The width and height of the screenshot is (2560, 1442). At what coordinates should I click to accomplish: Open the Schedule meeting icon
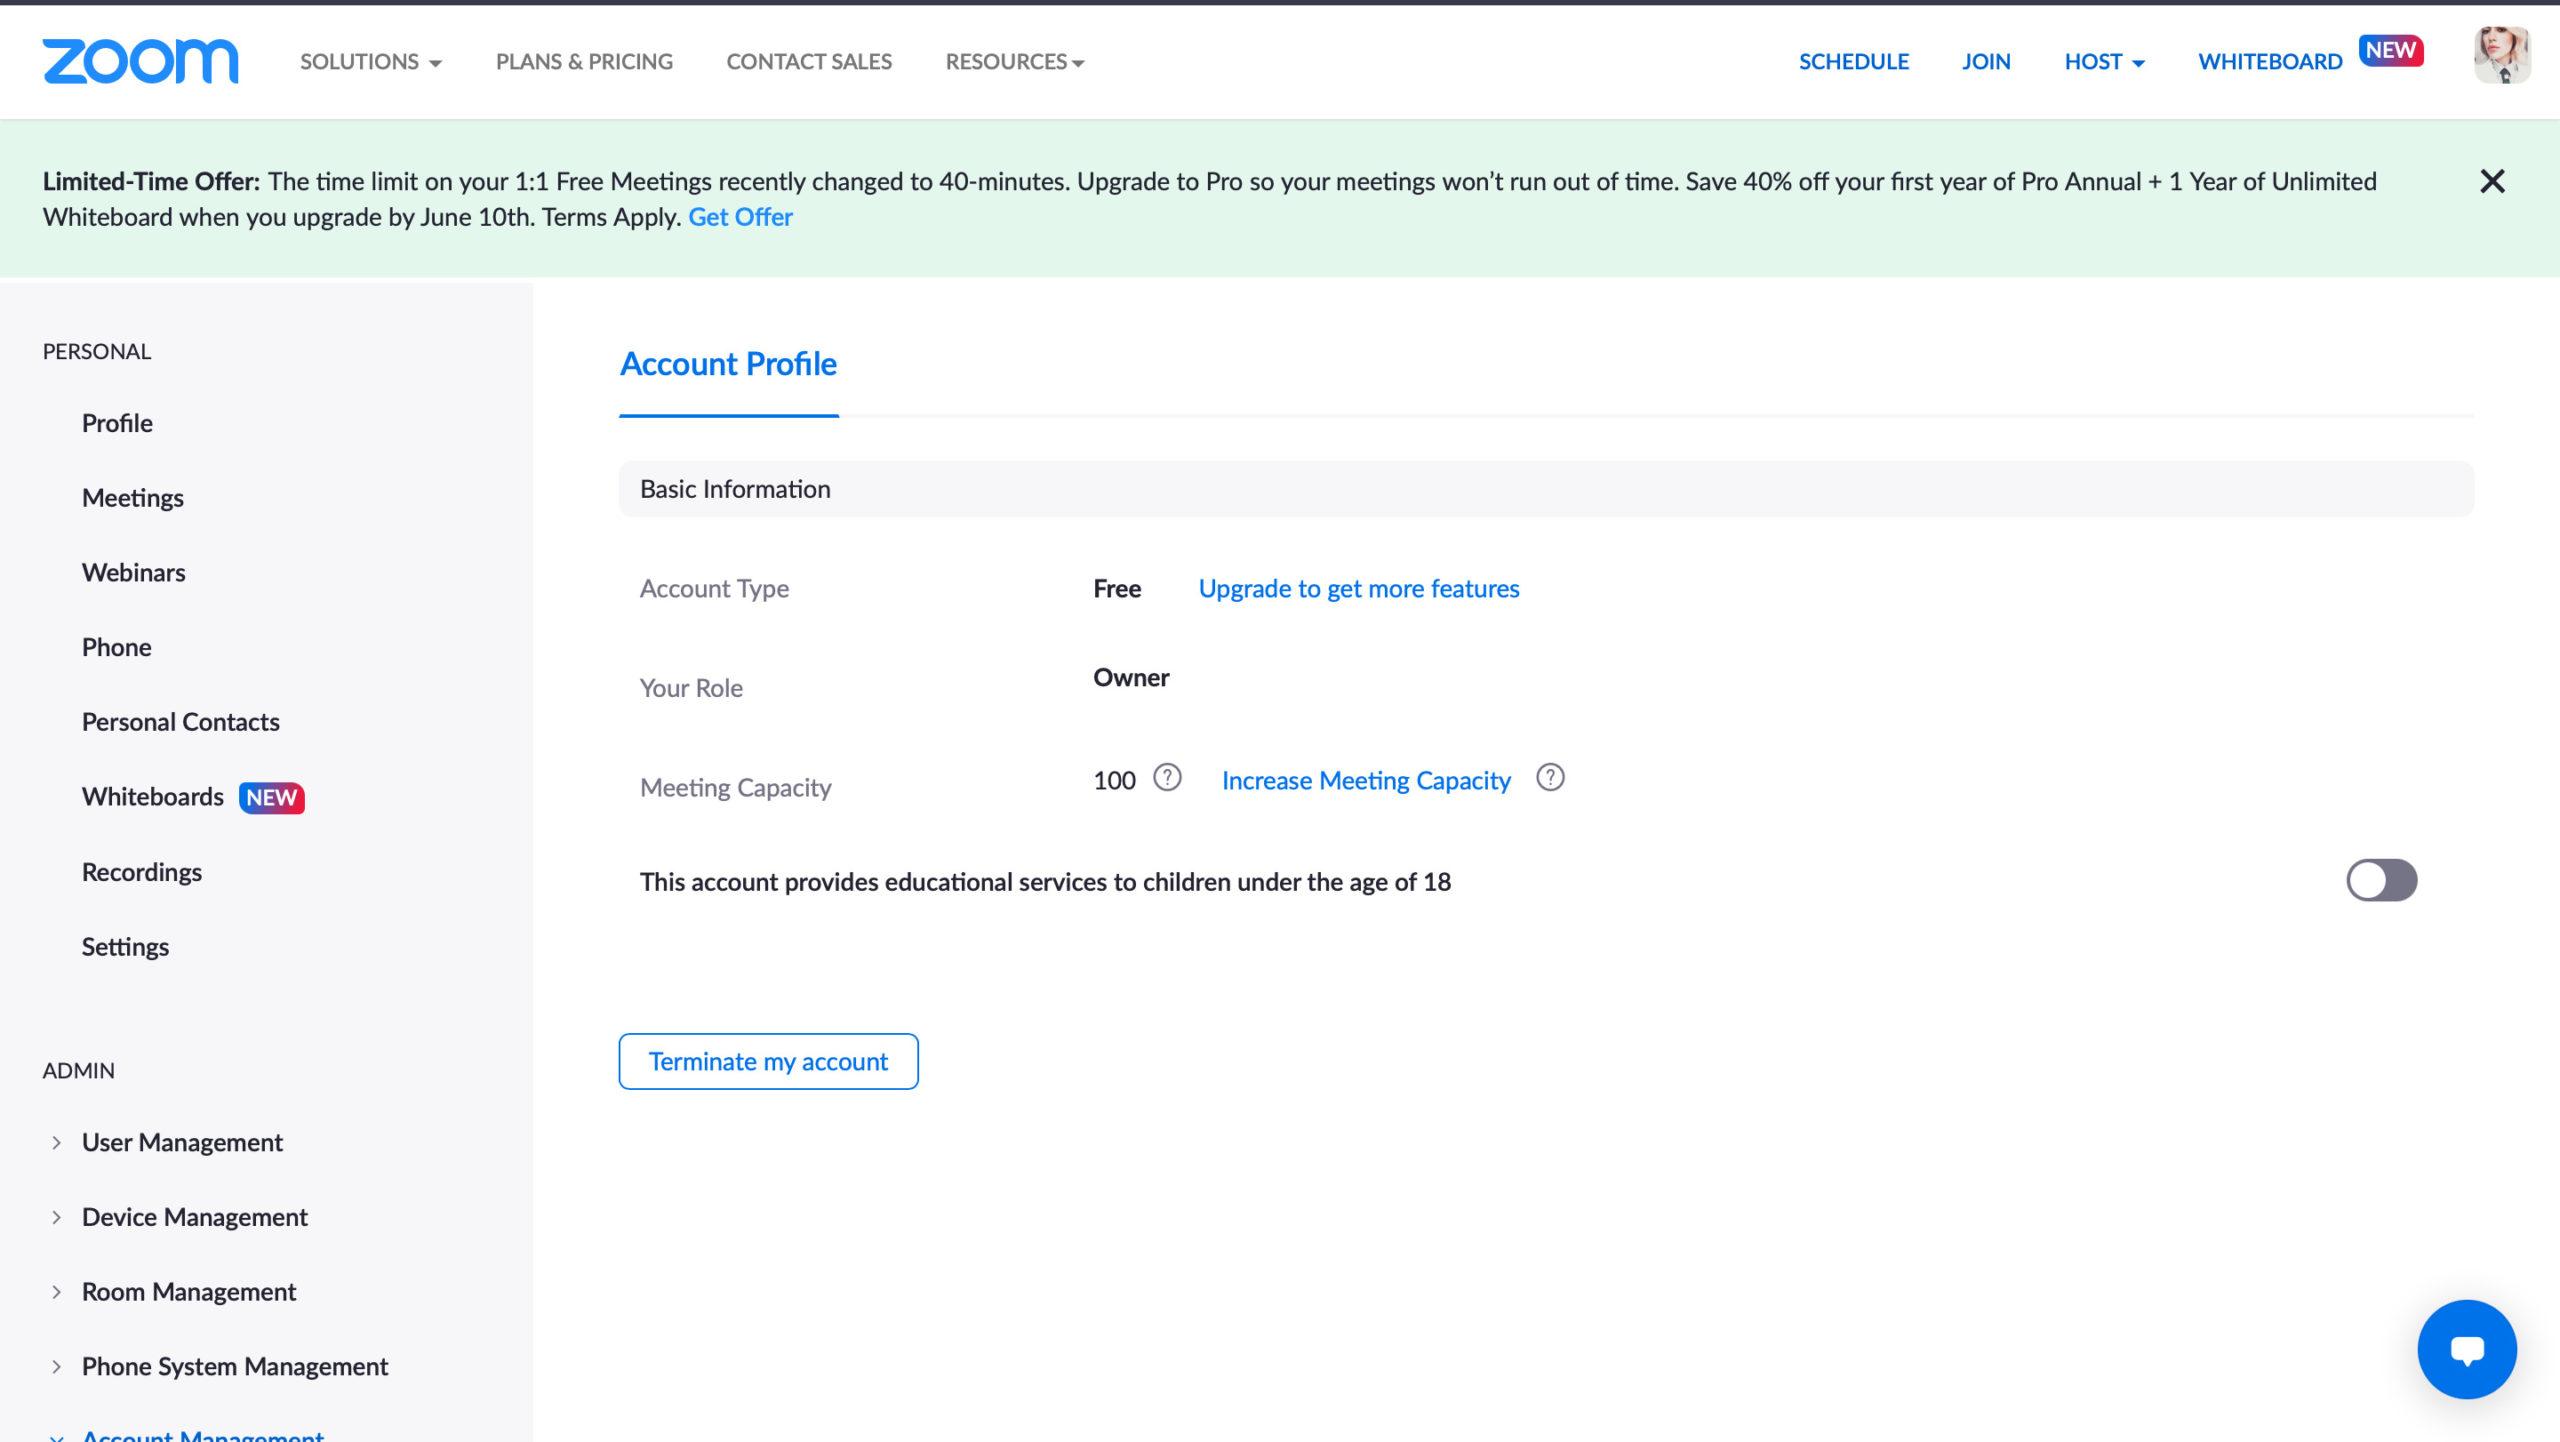(1853, 62)
